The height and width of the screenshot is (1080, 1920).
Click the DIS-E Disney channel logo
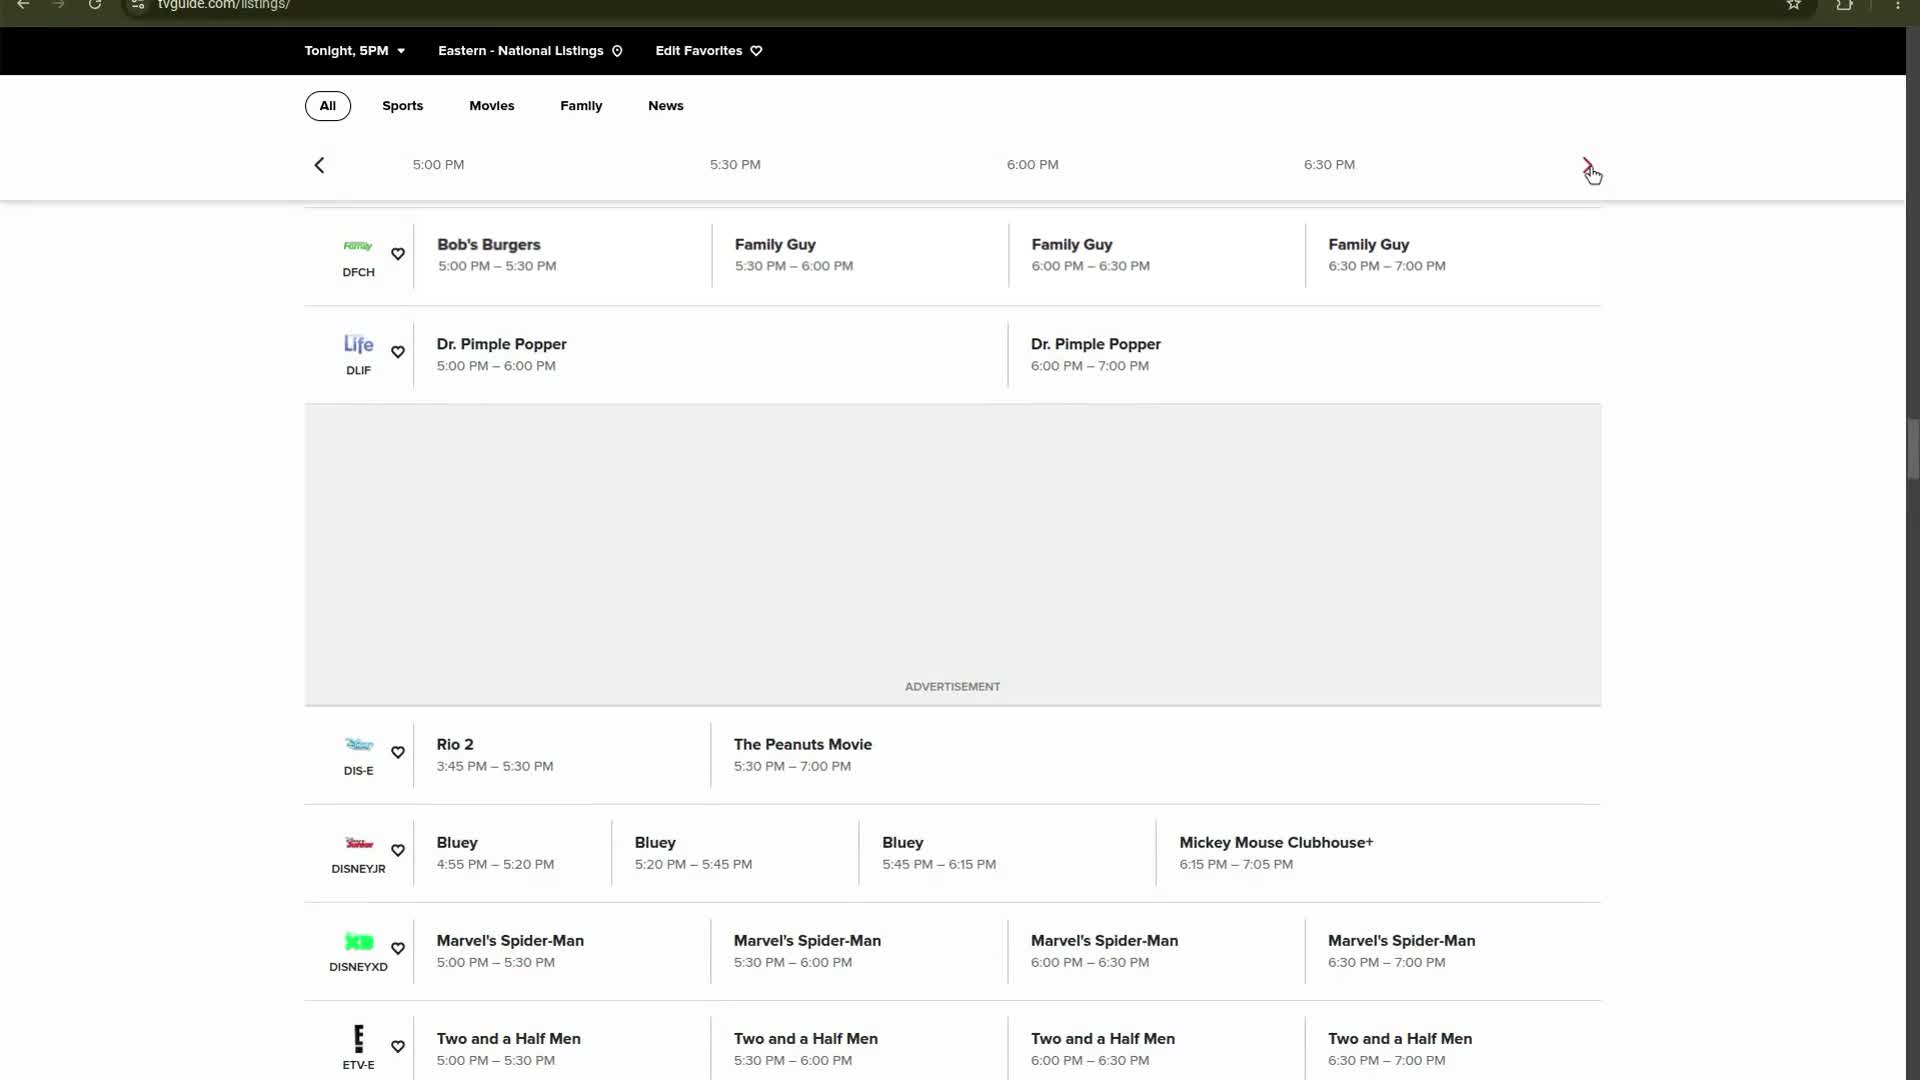point(358,745)
